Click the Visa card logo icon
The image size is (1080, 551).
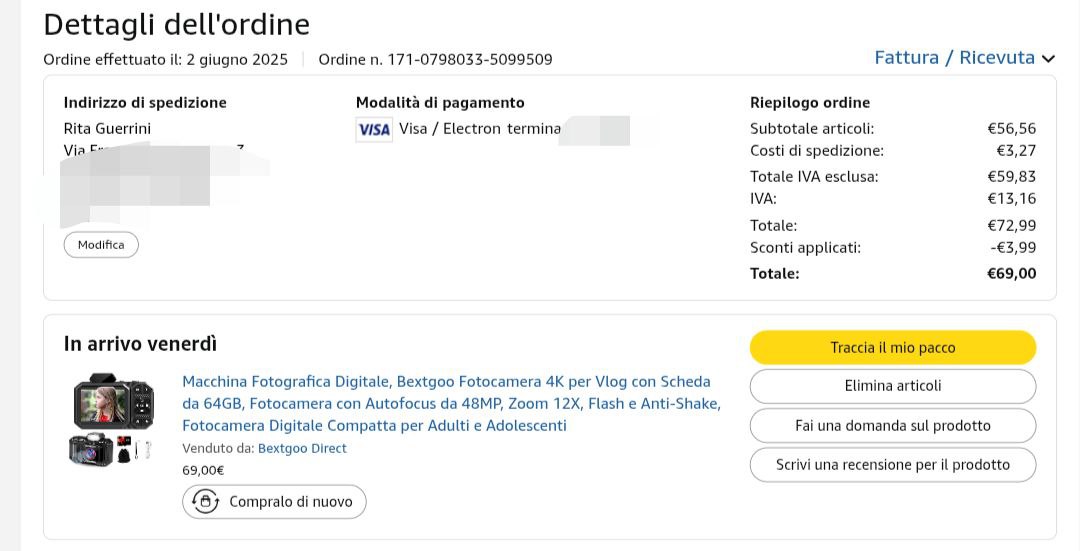click(374, 129)
